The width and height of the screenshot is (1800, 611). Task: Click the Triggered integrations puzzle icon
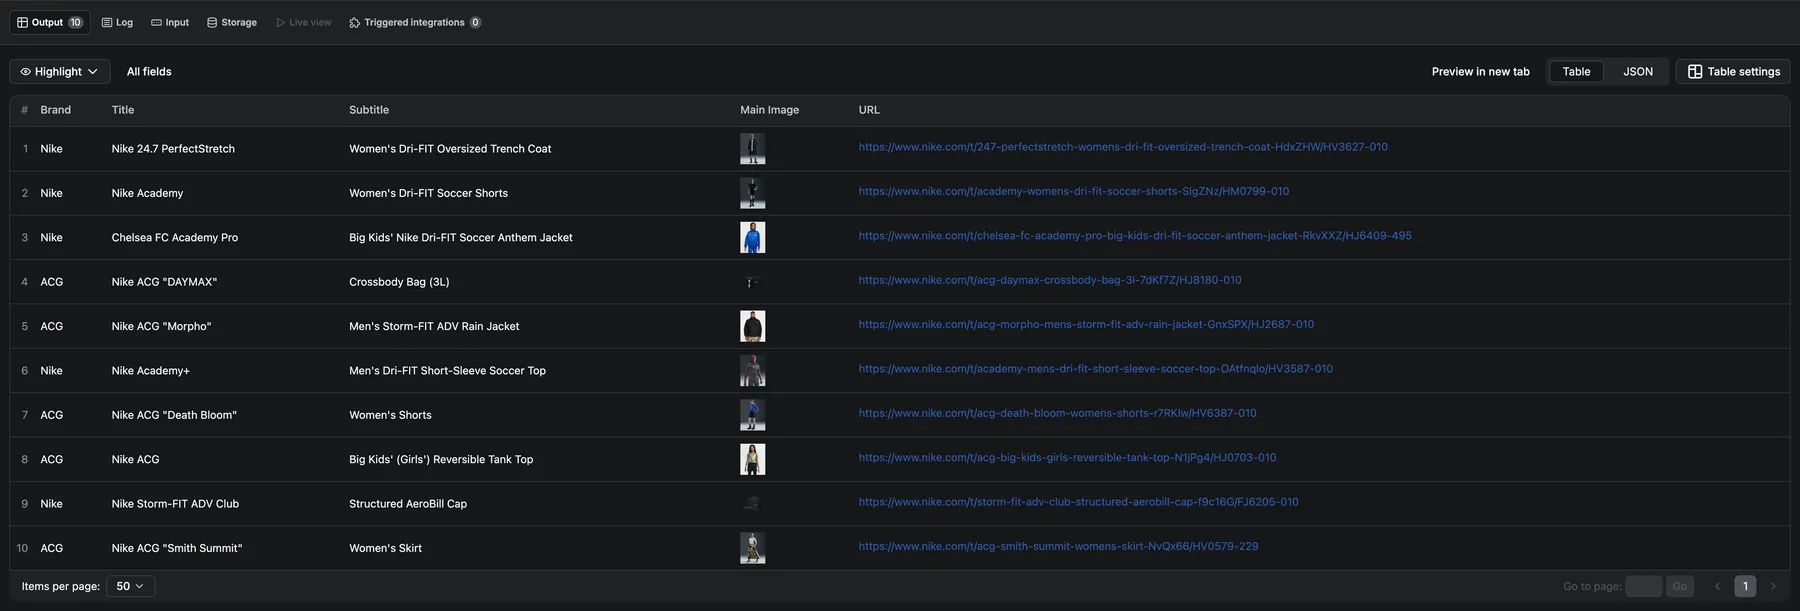[355, 22]
